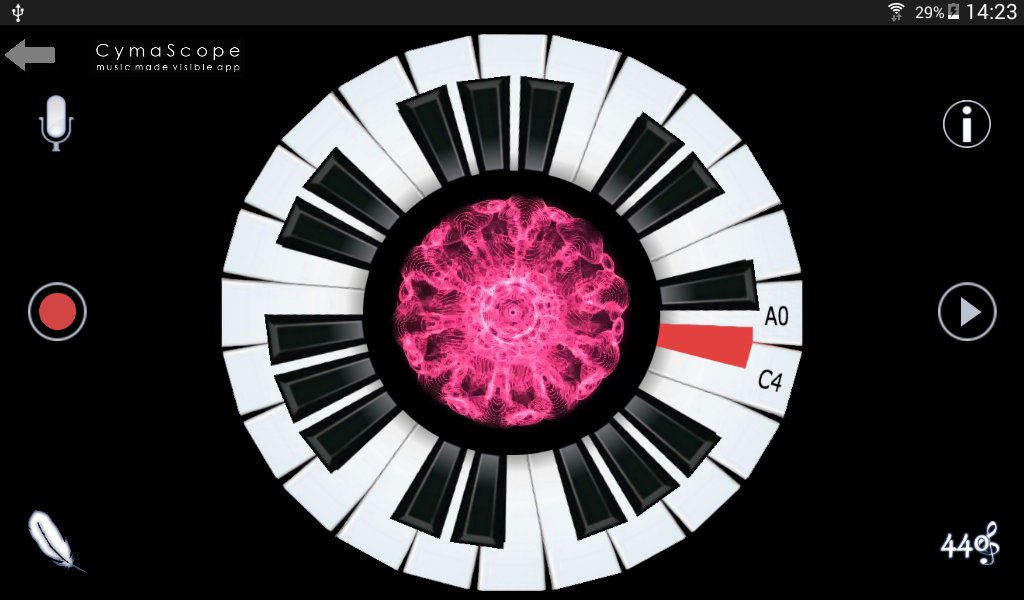Tap the 14:23 clock

pos(991,12)
